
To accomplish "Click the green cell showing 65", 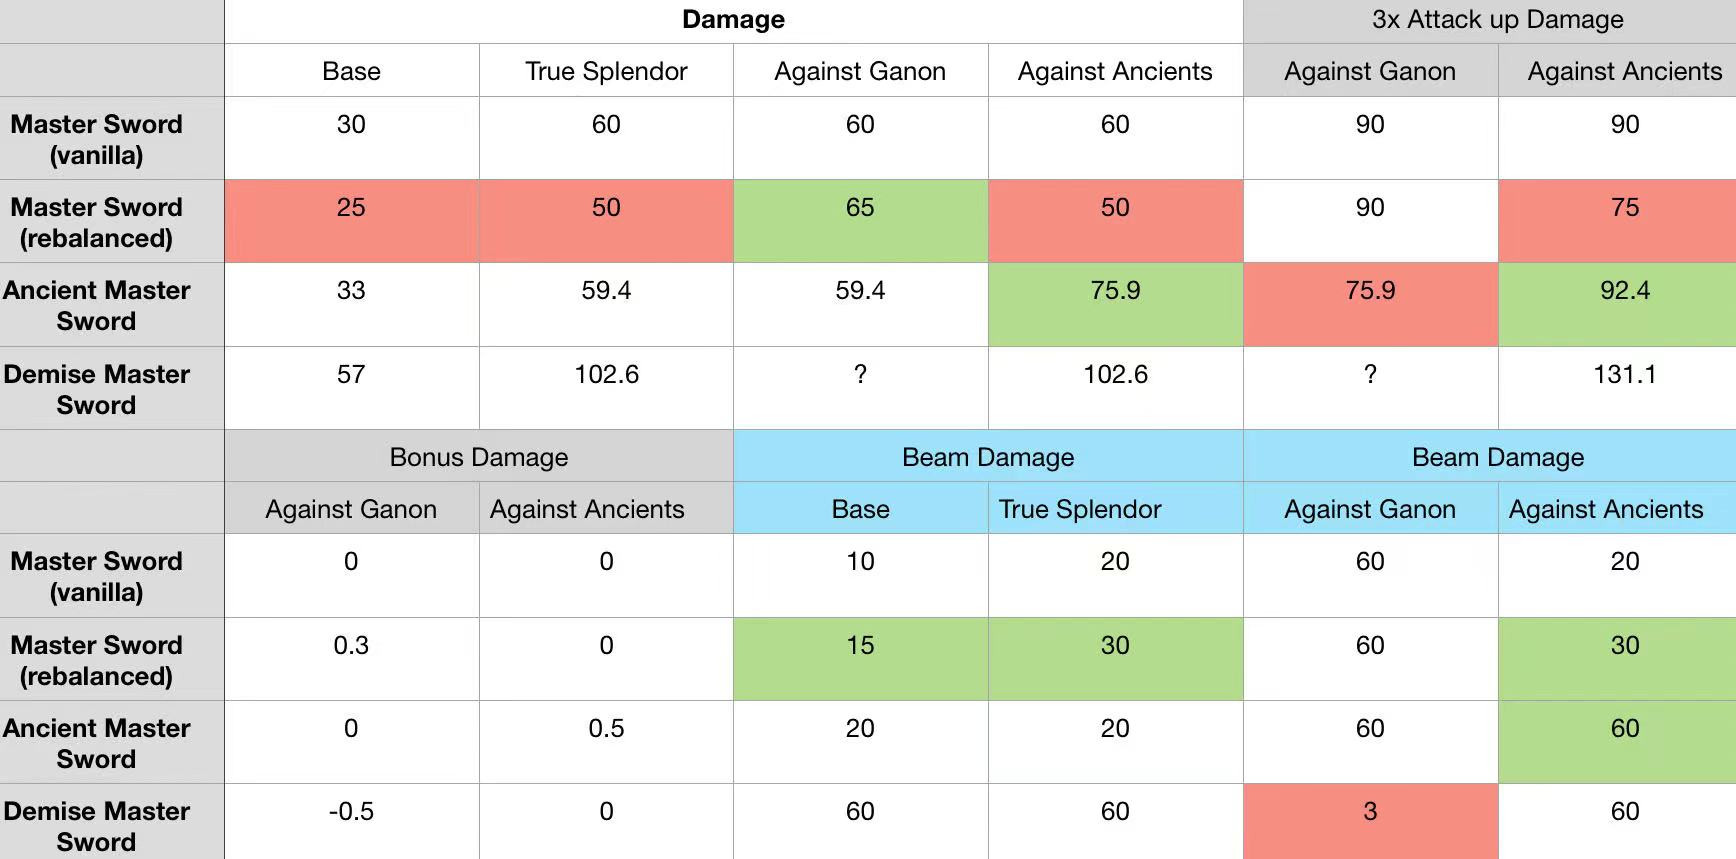I will (x=860, y=208).
